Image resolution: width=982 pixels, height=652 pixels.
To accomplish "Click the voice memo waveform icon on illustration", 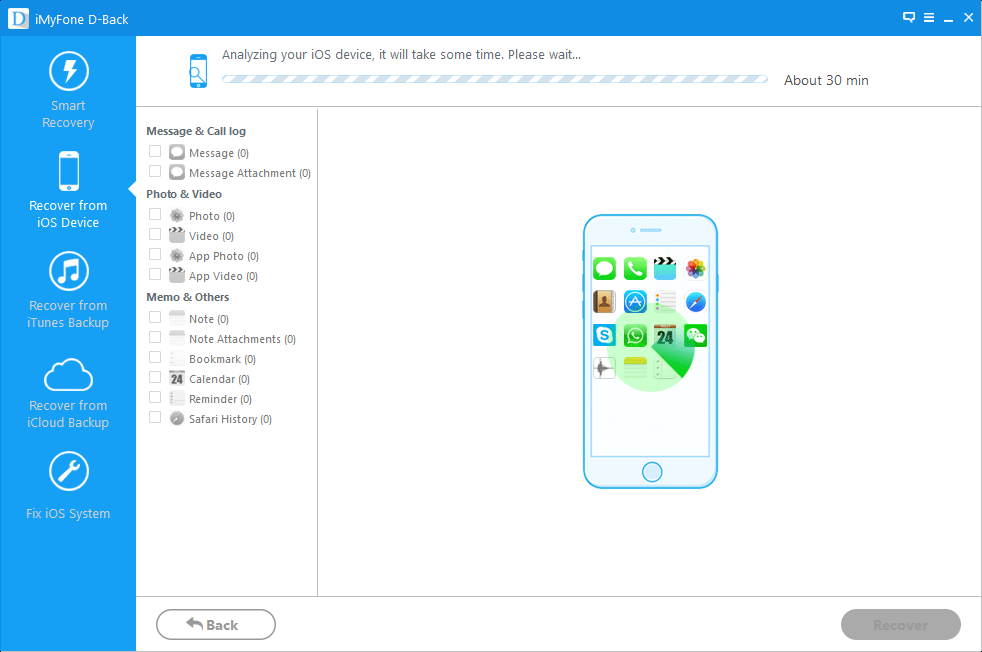I will coord(604,368).
